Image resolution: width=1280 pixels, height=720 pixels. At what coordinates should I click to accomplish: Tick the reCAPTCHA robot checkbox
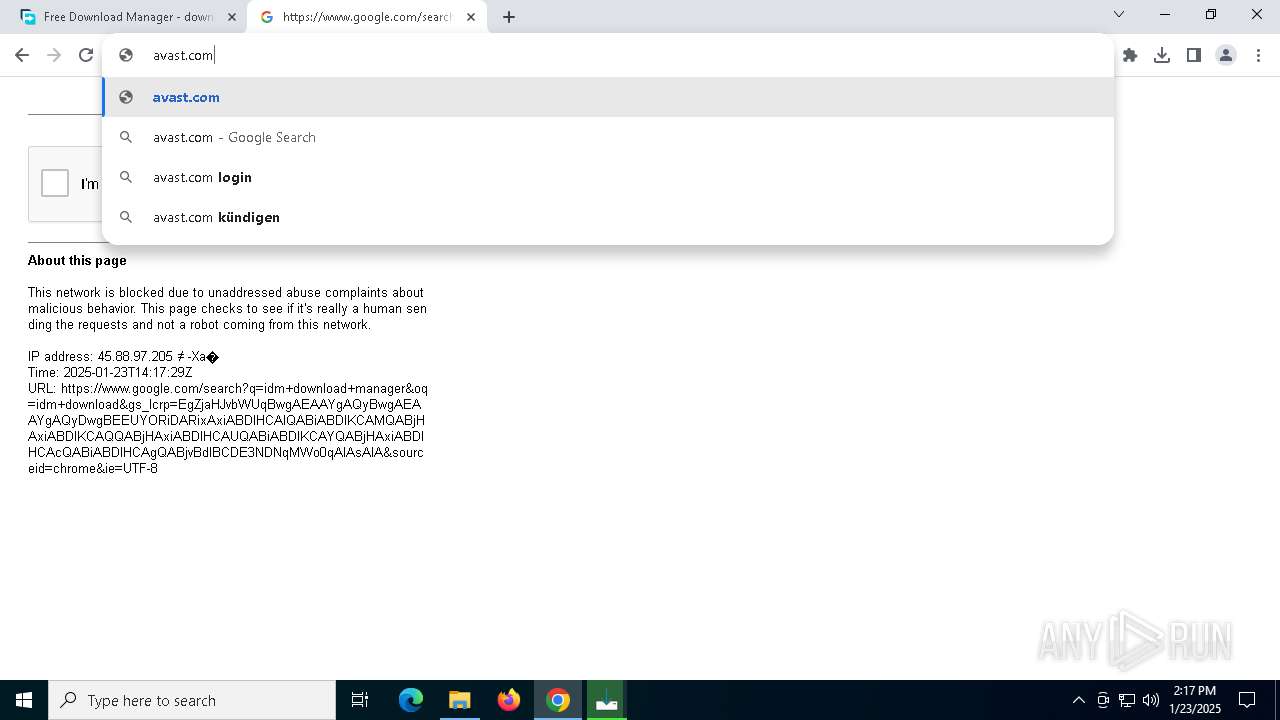tap(55, 183)
